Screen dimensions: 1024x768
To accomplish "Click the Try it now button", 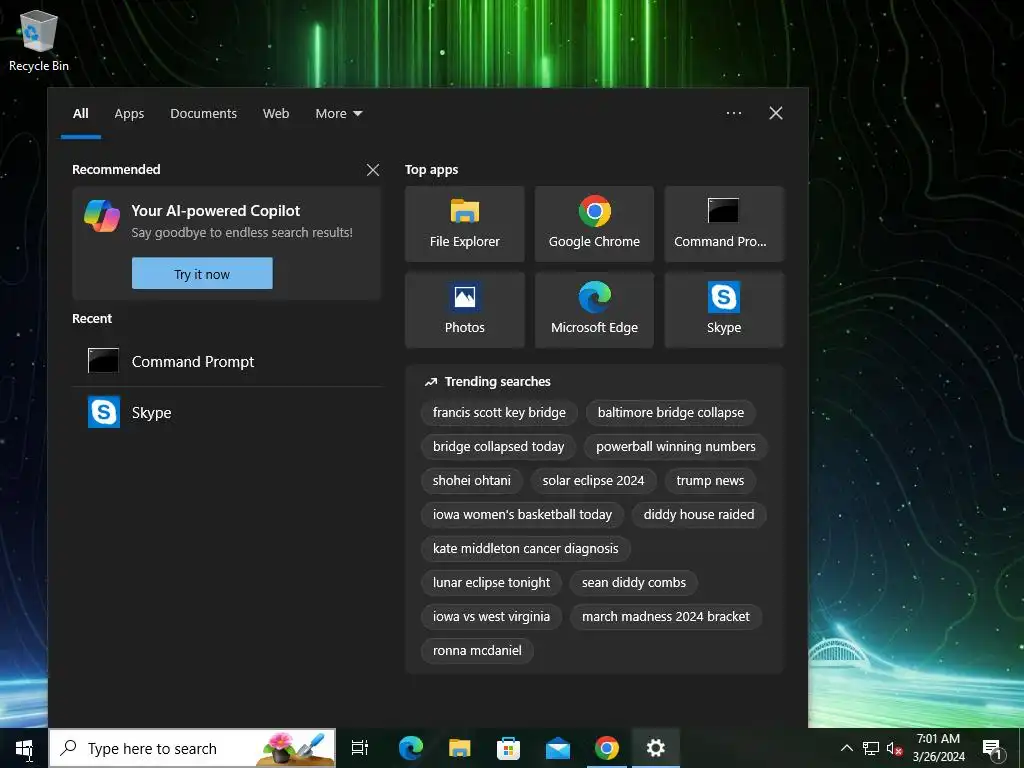I will (x=202, y=274).
